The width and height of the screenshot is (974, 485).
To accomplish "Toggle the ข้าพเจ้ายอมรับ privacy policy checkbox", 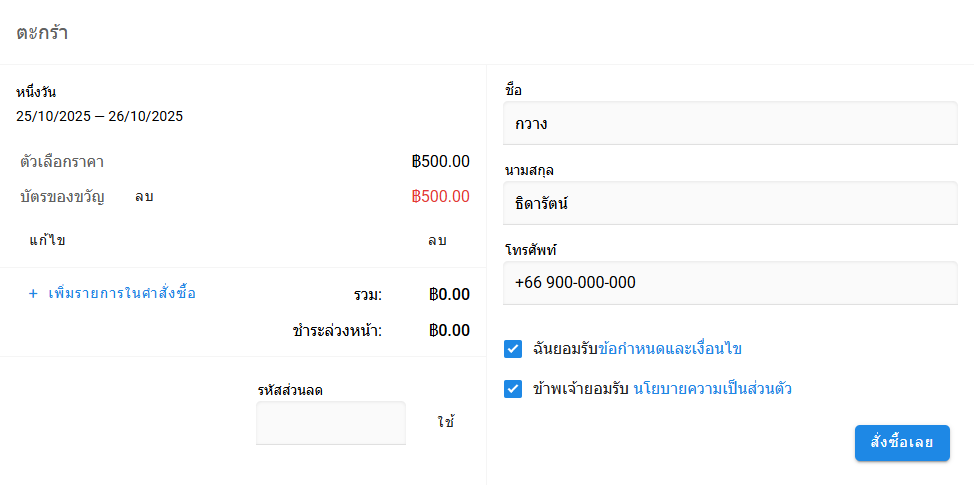I will (x=513, y=389).
